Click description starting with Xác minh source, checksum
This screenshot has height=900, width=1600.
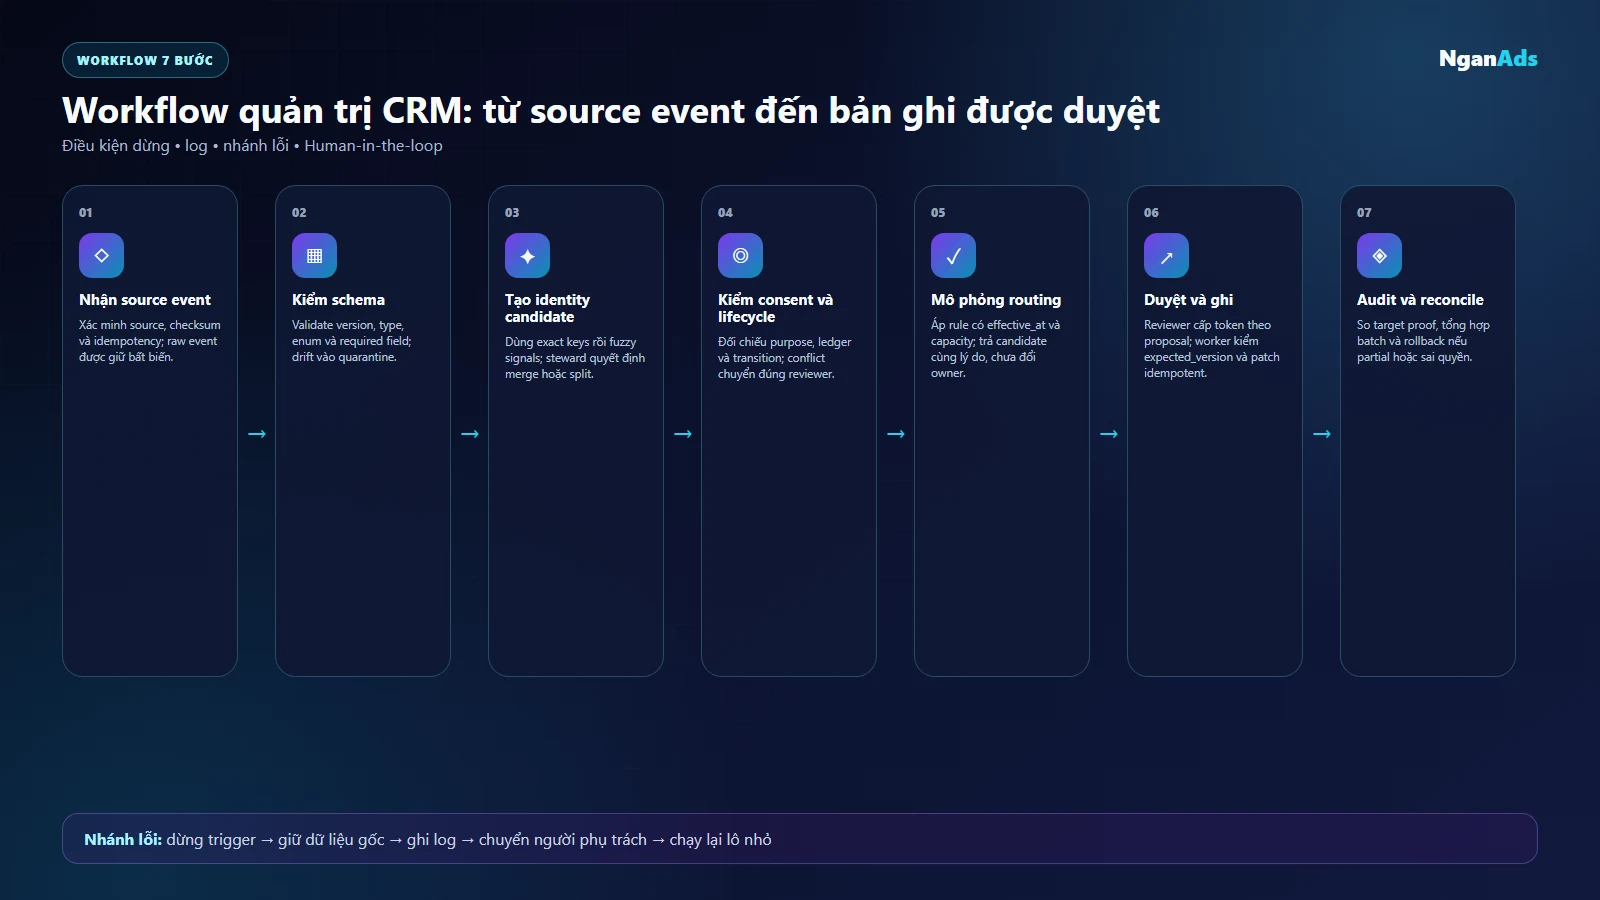coord(150,341)
